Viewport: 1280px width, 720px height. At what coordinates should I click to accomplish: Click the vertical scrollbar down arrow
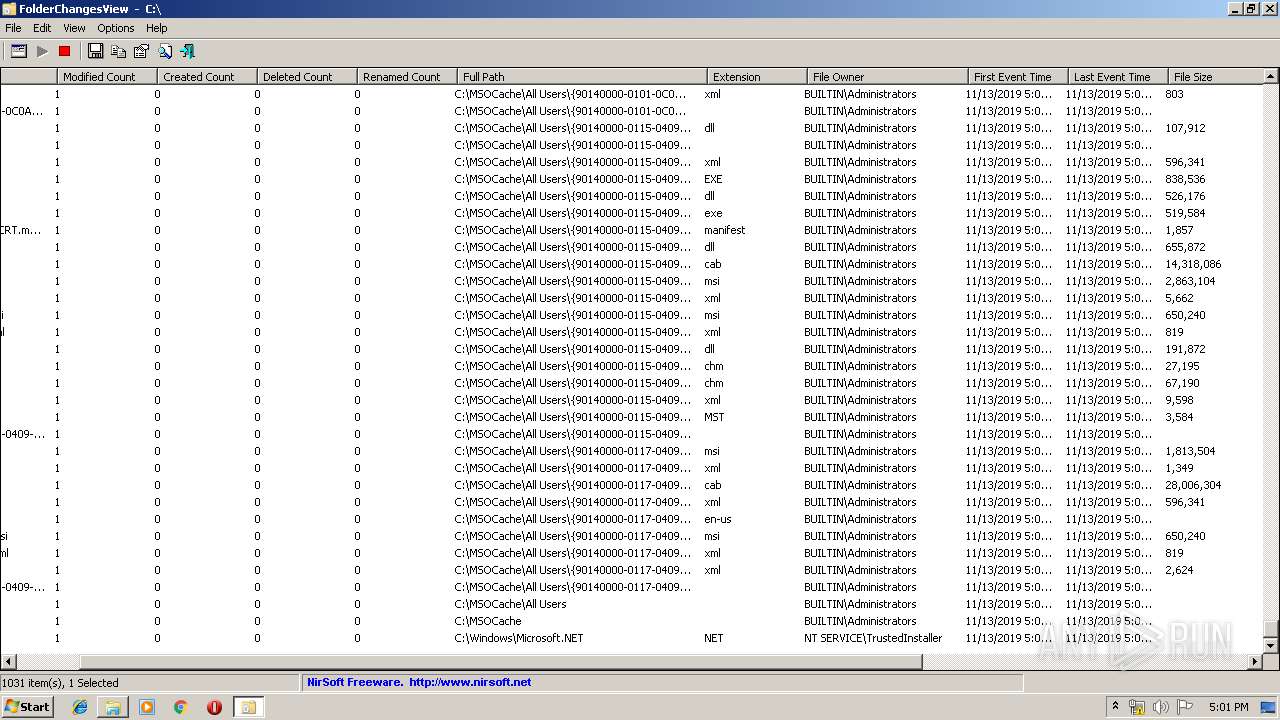tap(1272, 646)
